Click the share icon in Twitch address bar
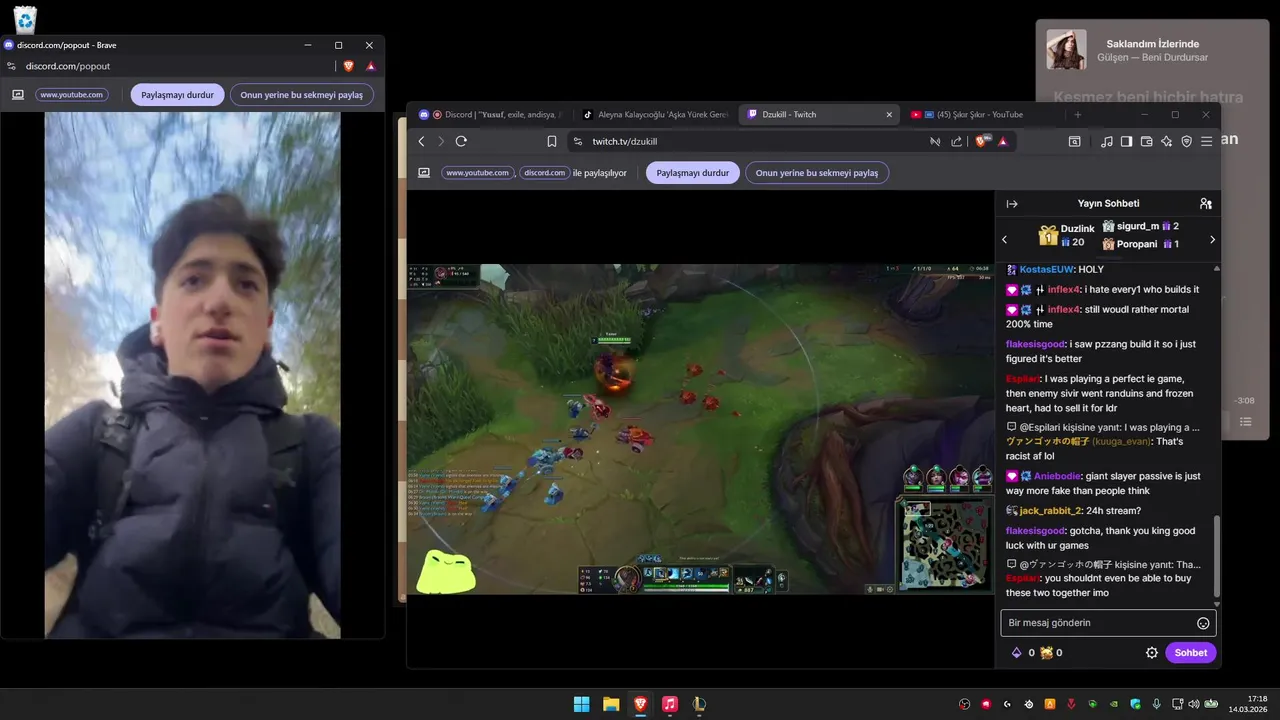 coord(957,141)
